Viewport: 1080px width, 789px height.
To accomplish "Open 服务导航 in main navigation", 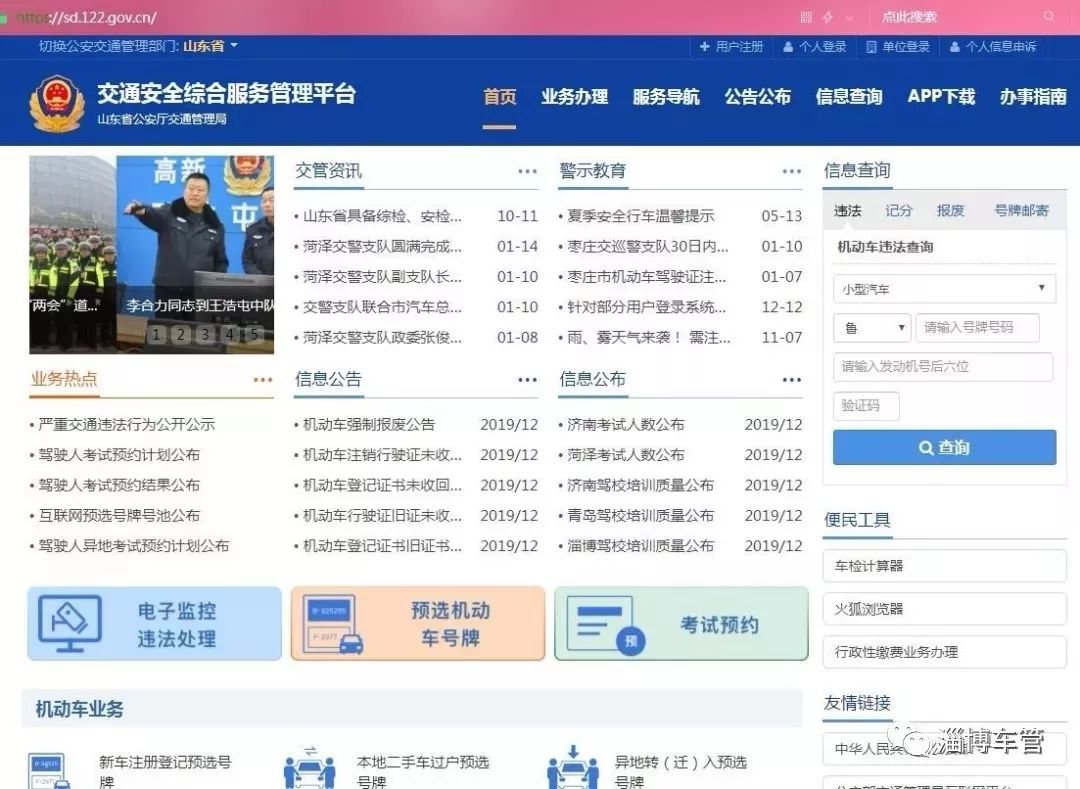I will point(666,96).
